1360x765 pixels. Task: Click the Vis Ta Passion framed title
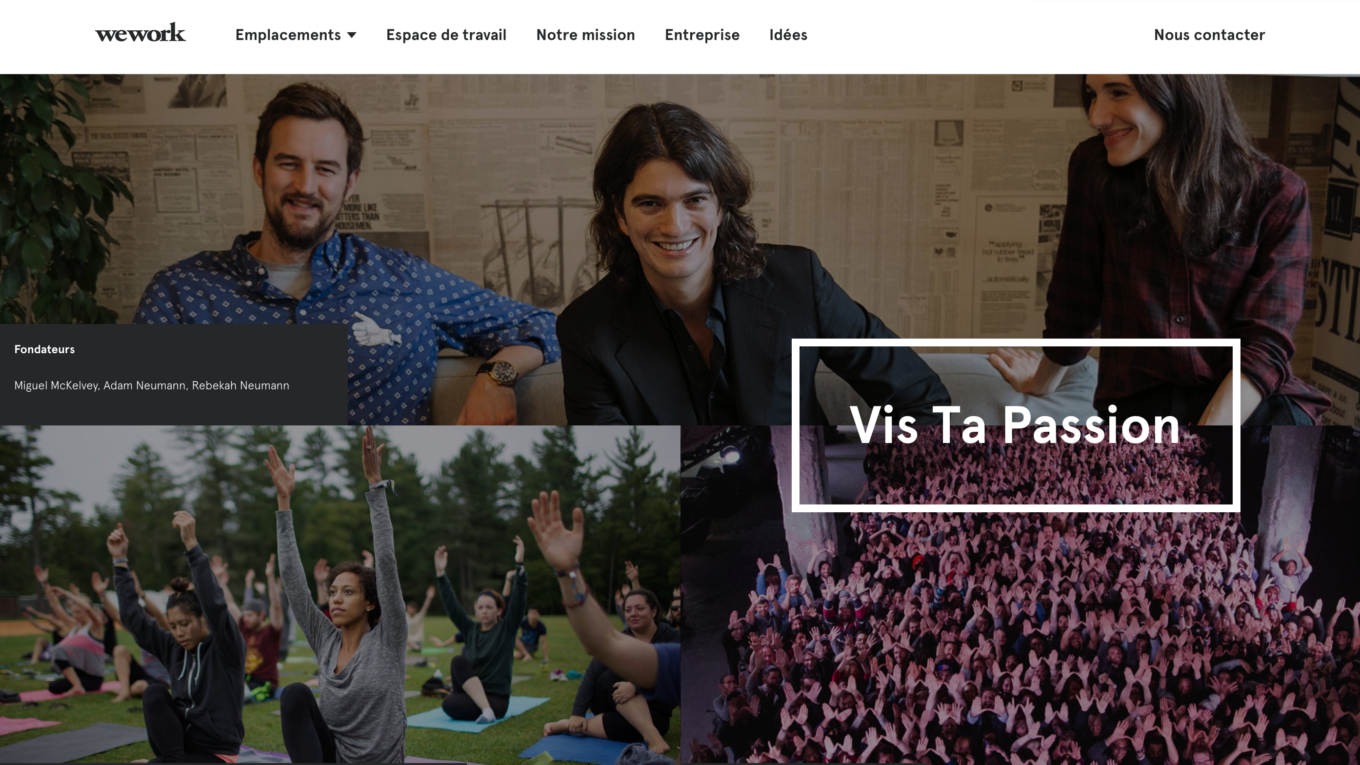1016,425
